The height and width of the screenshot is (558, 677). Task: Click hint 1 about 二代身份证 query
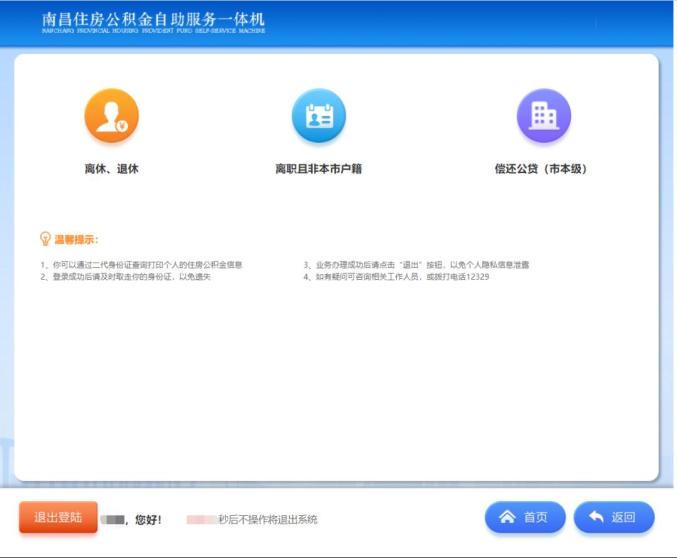click(x=142, y=265)
